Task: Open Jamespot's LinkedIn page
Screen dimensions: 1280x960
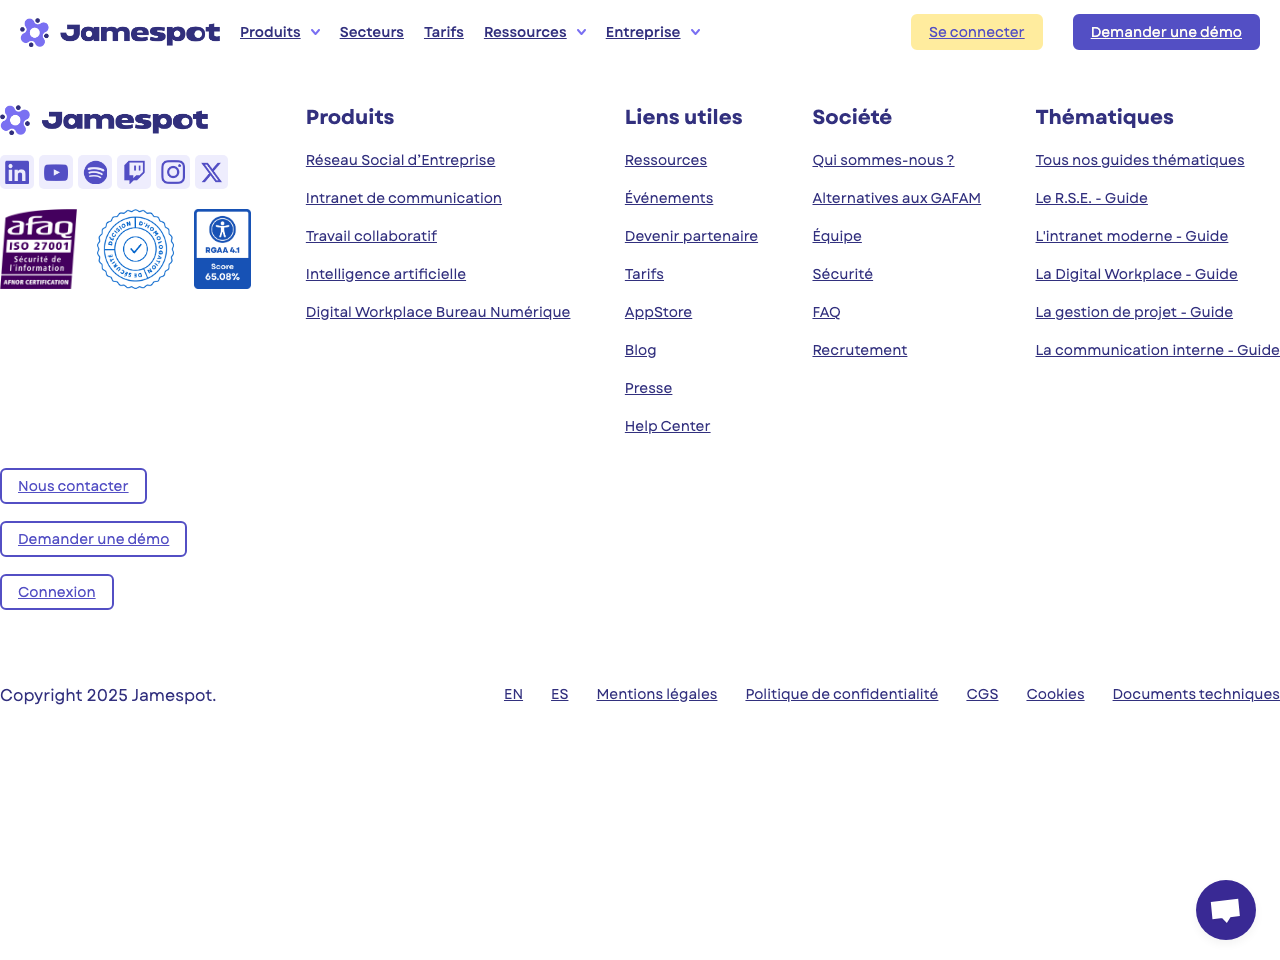Action: [x=17, y=172]
